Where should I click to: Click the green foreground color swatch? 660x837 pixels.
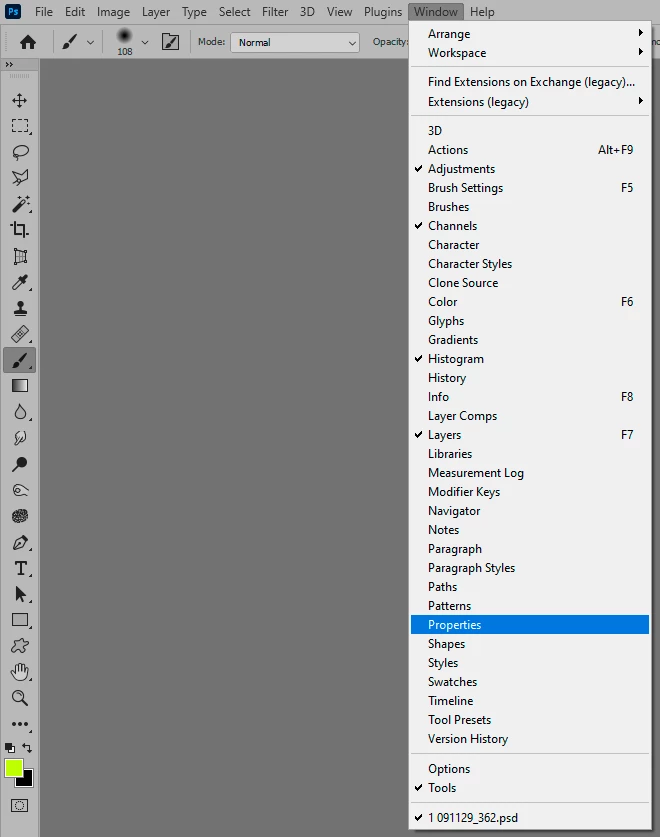point(13,767)
